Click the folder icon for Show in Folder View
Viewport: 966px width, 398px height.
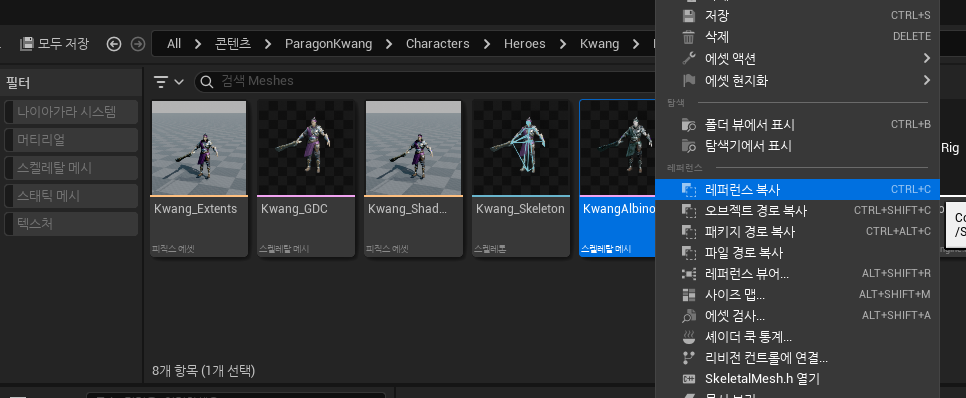[x=689, y=125]
